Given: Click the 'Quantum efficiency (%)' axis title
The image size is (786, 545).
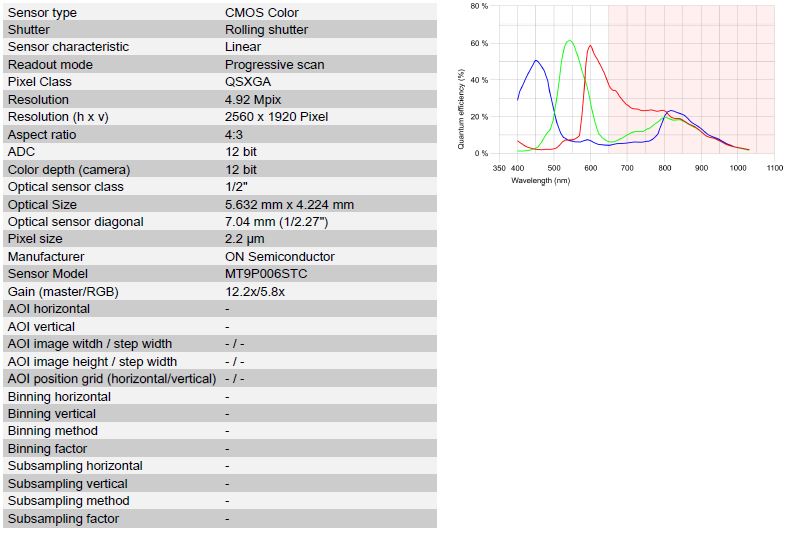Looking at the screenshot, I should pos(461,109).
